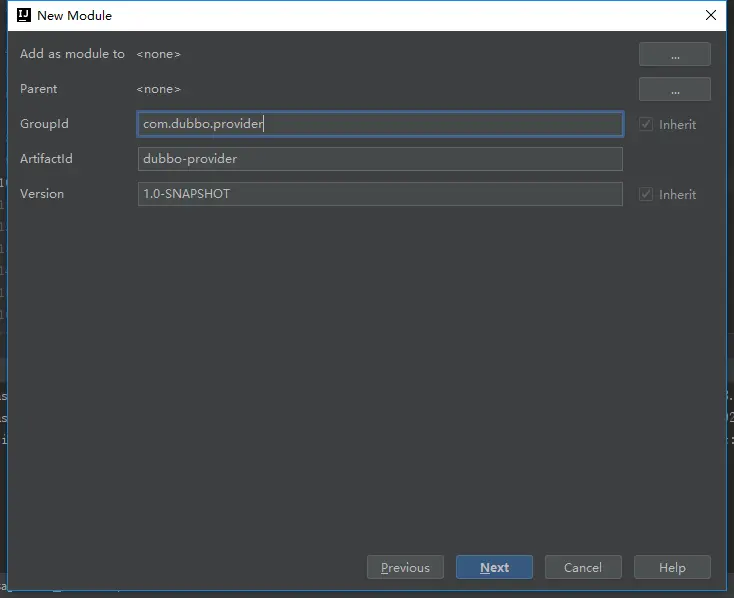Toggle the Inherit checkbox for Version
Image resolution: width=734 pixels, height=598 pixels.
646,194
